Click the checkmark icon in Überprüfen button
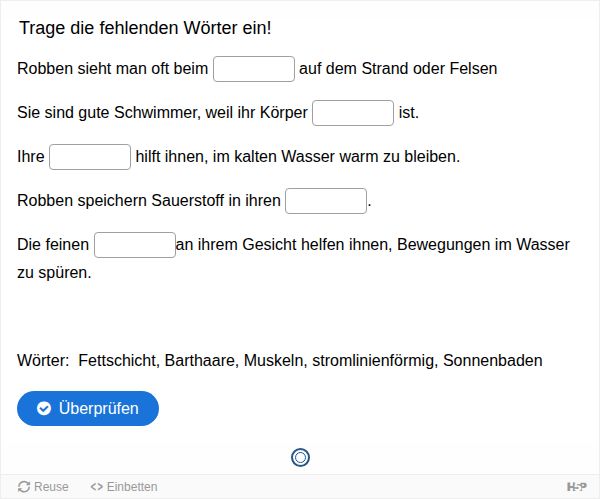Screen dimensions: 600x499 [44, 408]
